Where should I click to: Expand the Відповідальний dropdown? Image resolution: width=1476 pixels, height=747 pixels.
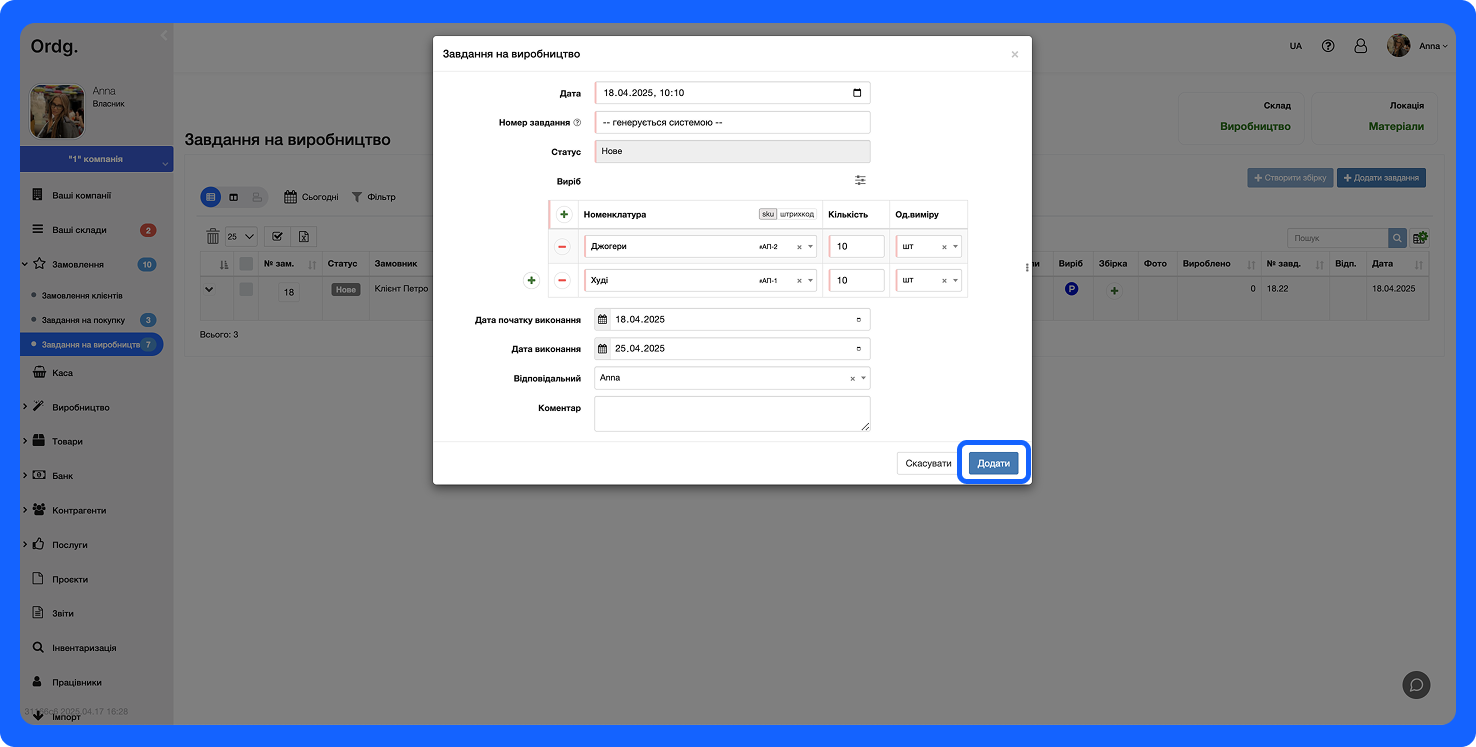point(863,378)
